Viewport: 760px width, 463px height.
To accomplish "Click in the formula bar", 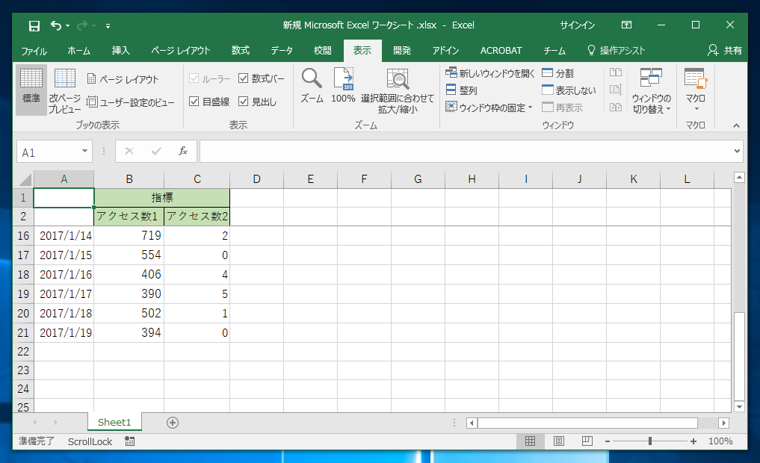I will click(465, 152).
